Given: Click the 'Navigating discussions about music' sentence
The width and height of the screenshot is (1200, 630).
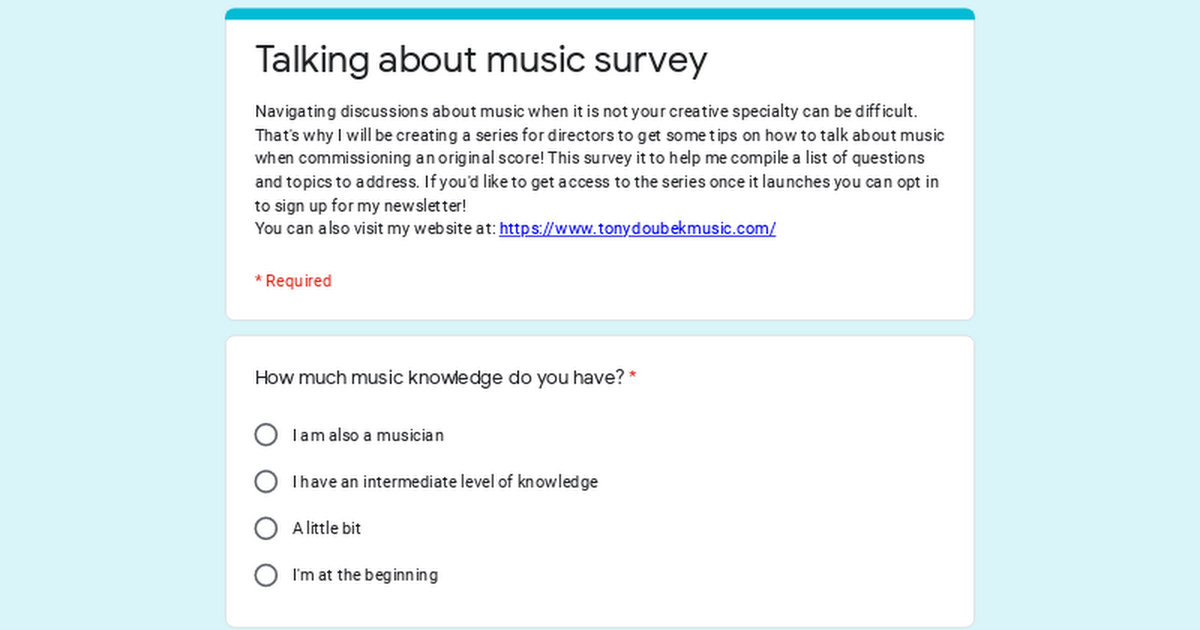Looking at the screenshot, I should [586, 111].
